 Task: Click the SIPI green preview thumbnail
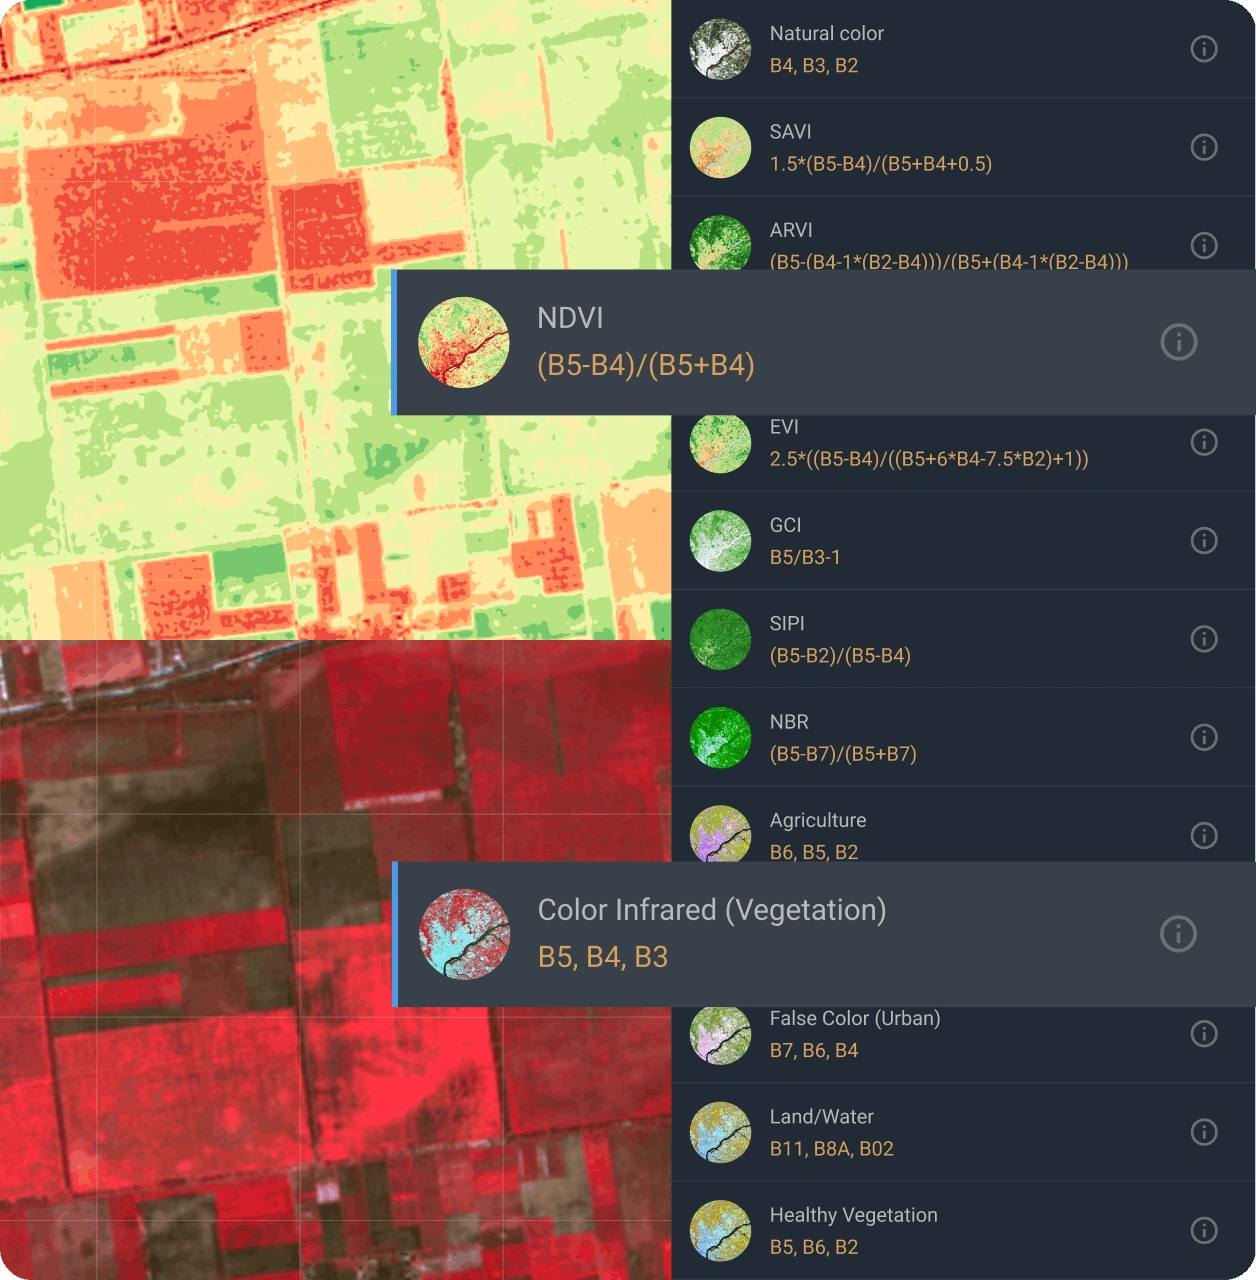720,640
